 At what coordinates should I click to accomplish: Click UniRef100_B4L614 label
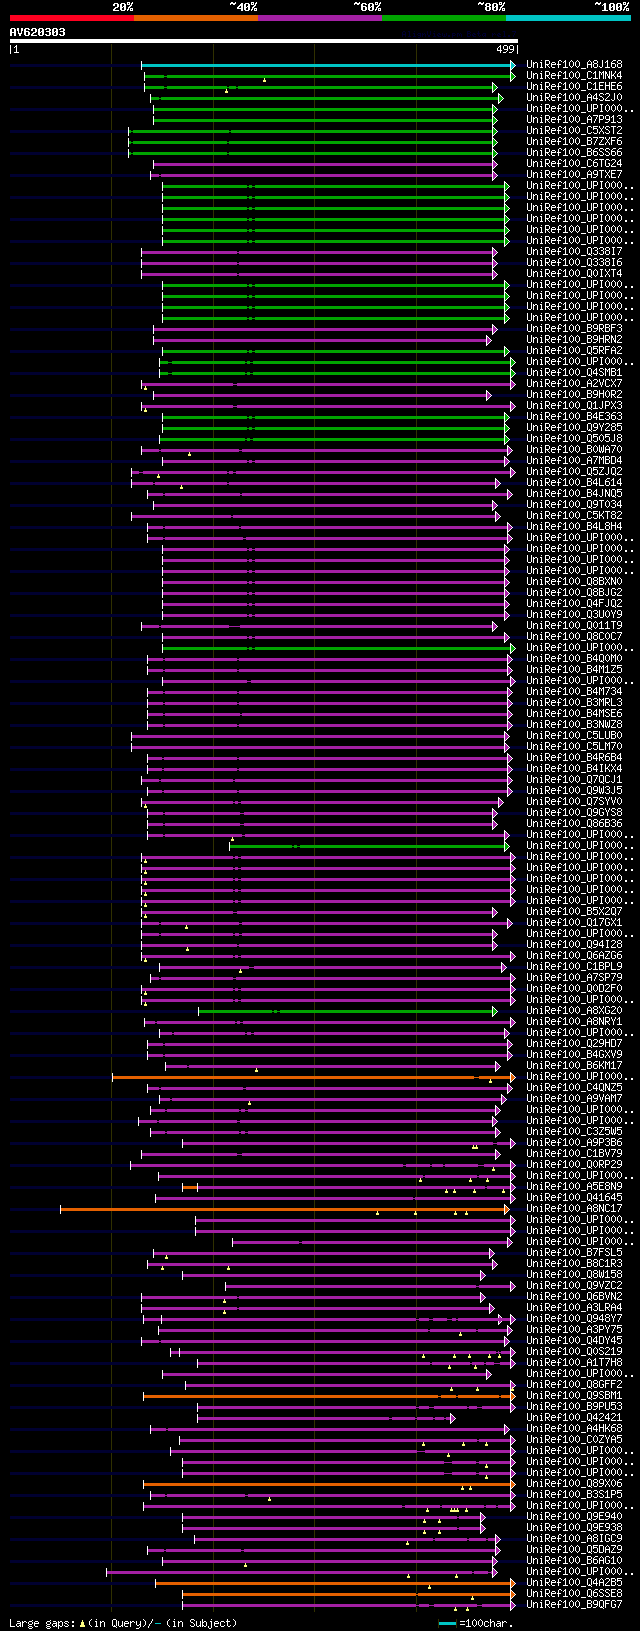[574, 482]
